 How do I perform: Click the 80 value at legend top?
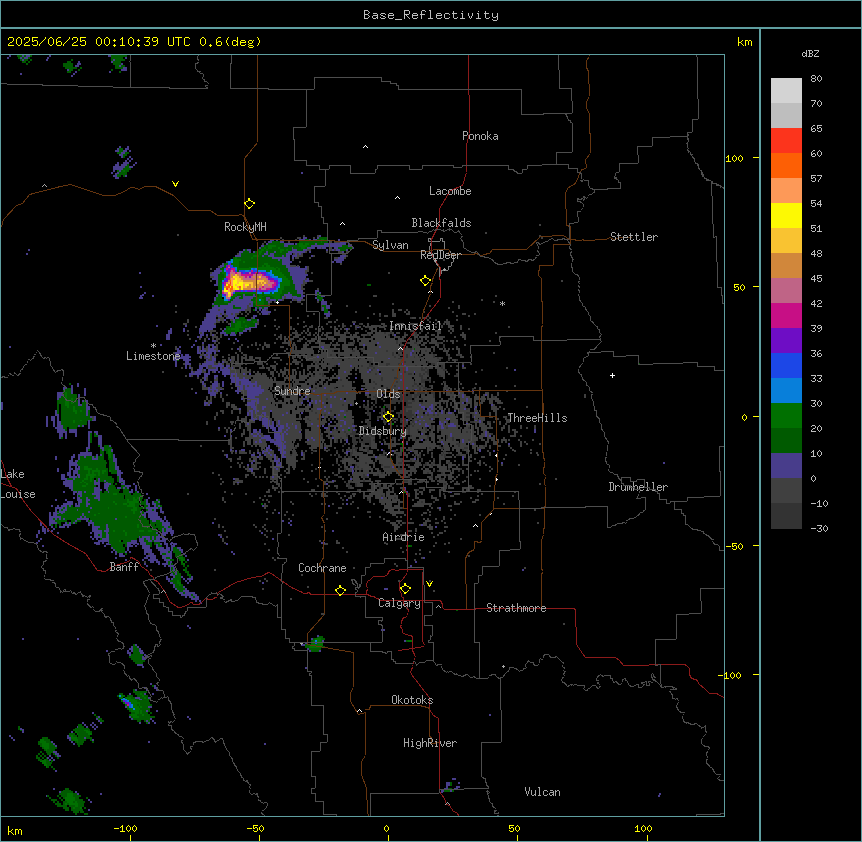(x=816, y=79)
